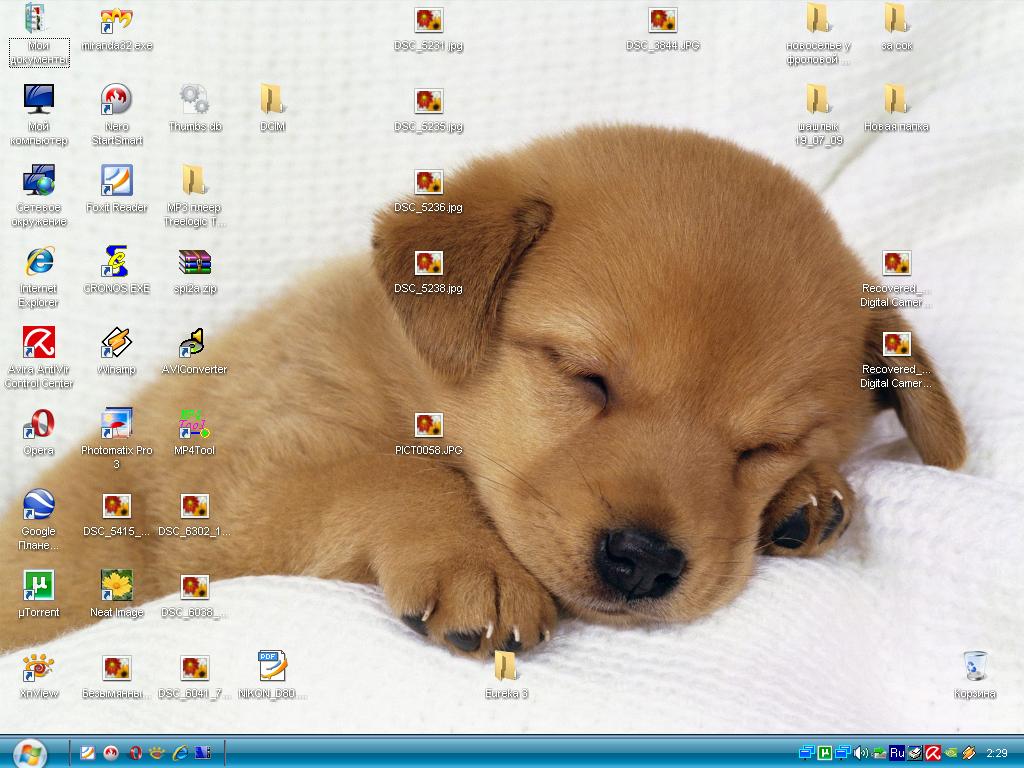Click the Ru language indicator in tray
This screenshot has width=1024, height=768.
point(897,753)
